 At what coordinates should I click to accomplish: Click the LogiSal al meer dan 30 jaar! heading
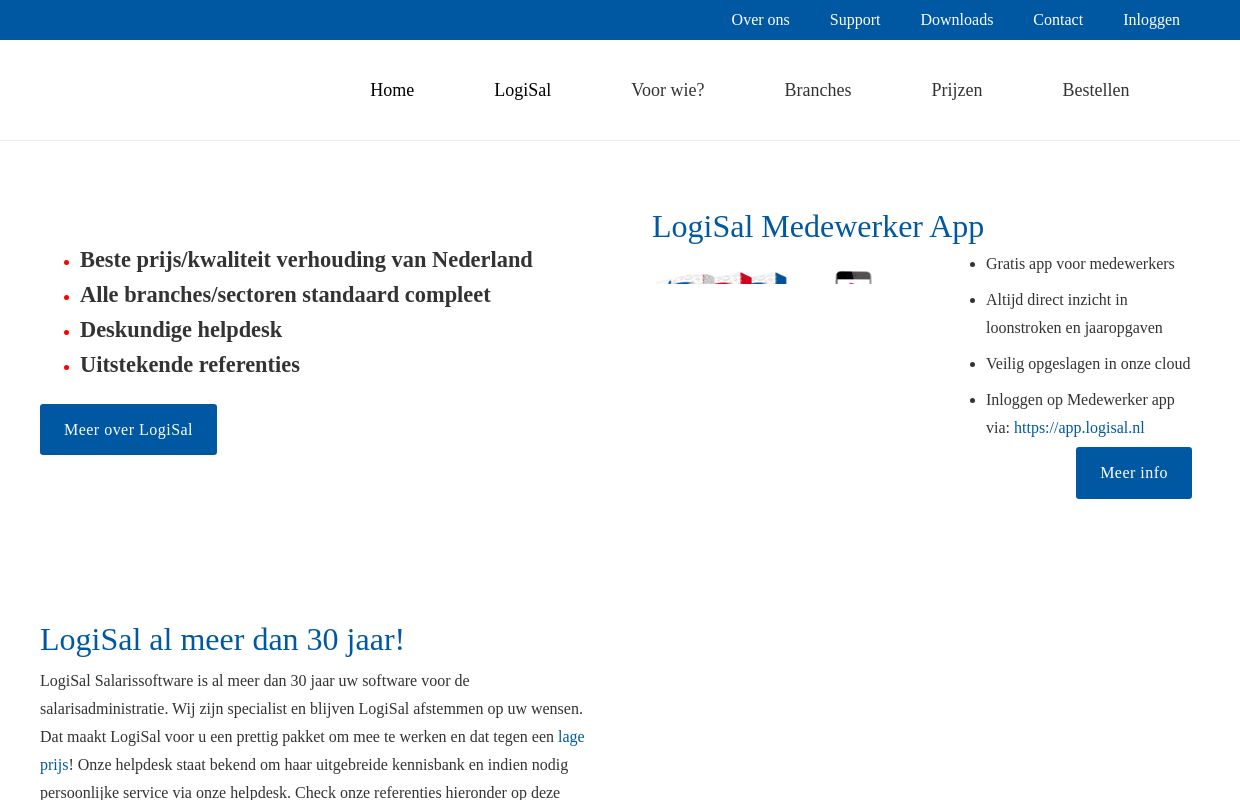[x=222, y=639]
